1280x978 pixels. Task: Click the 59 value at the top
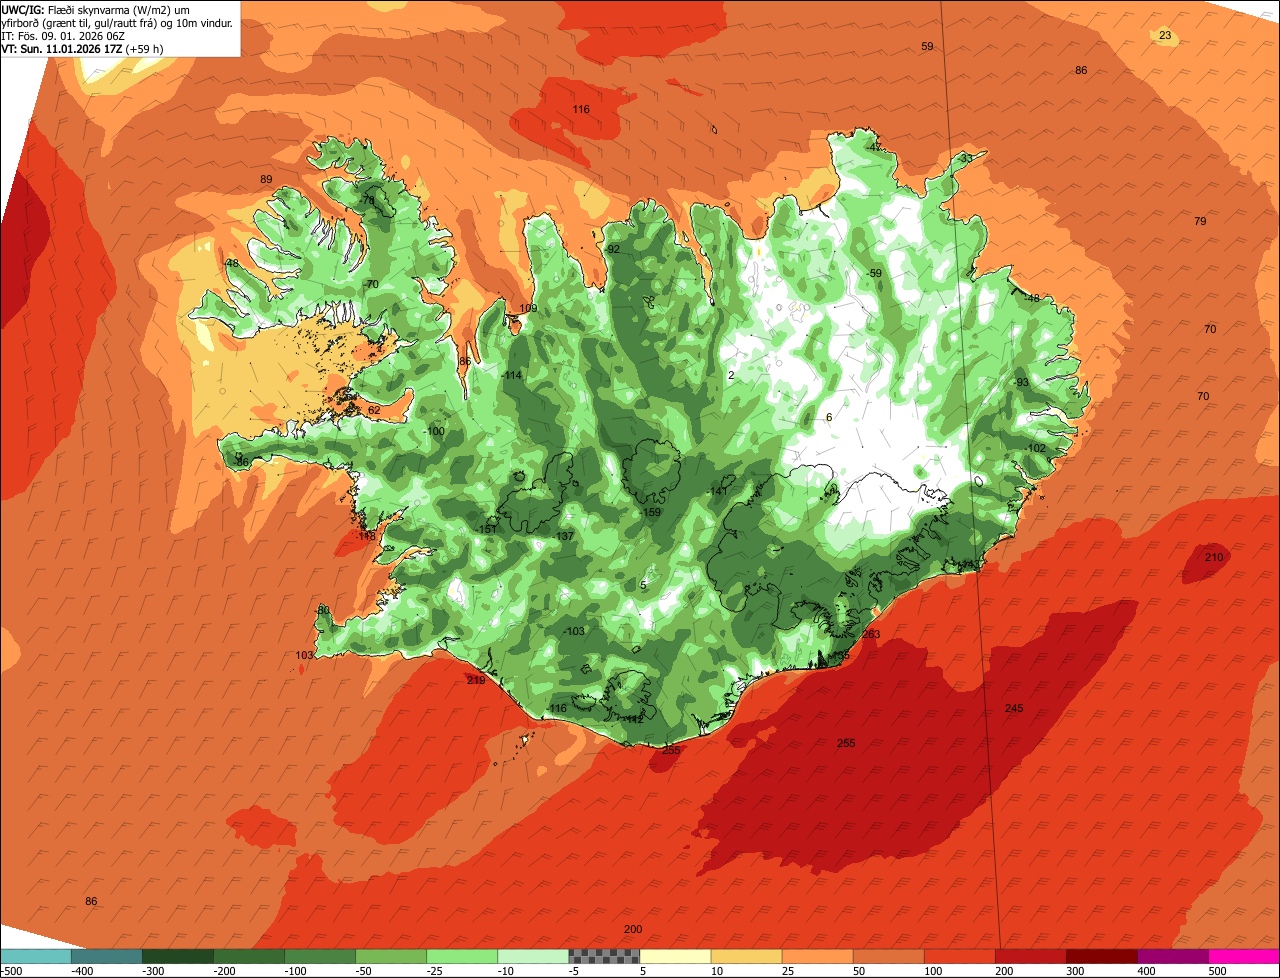(x=927, y=47)
